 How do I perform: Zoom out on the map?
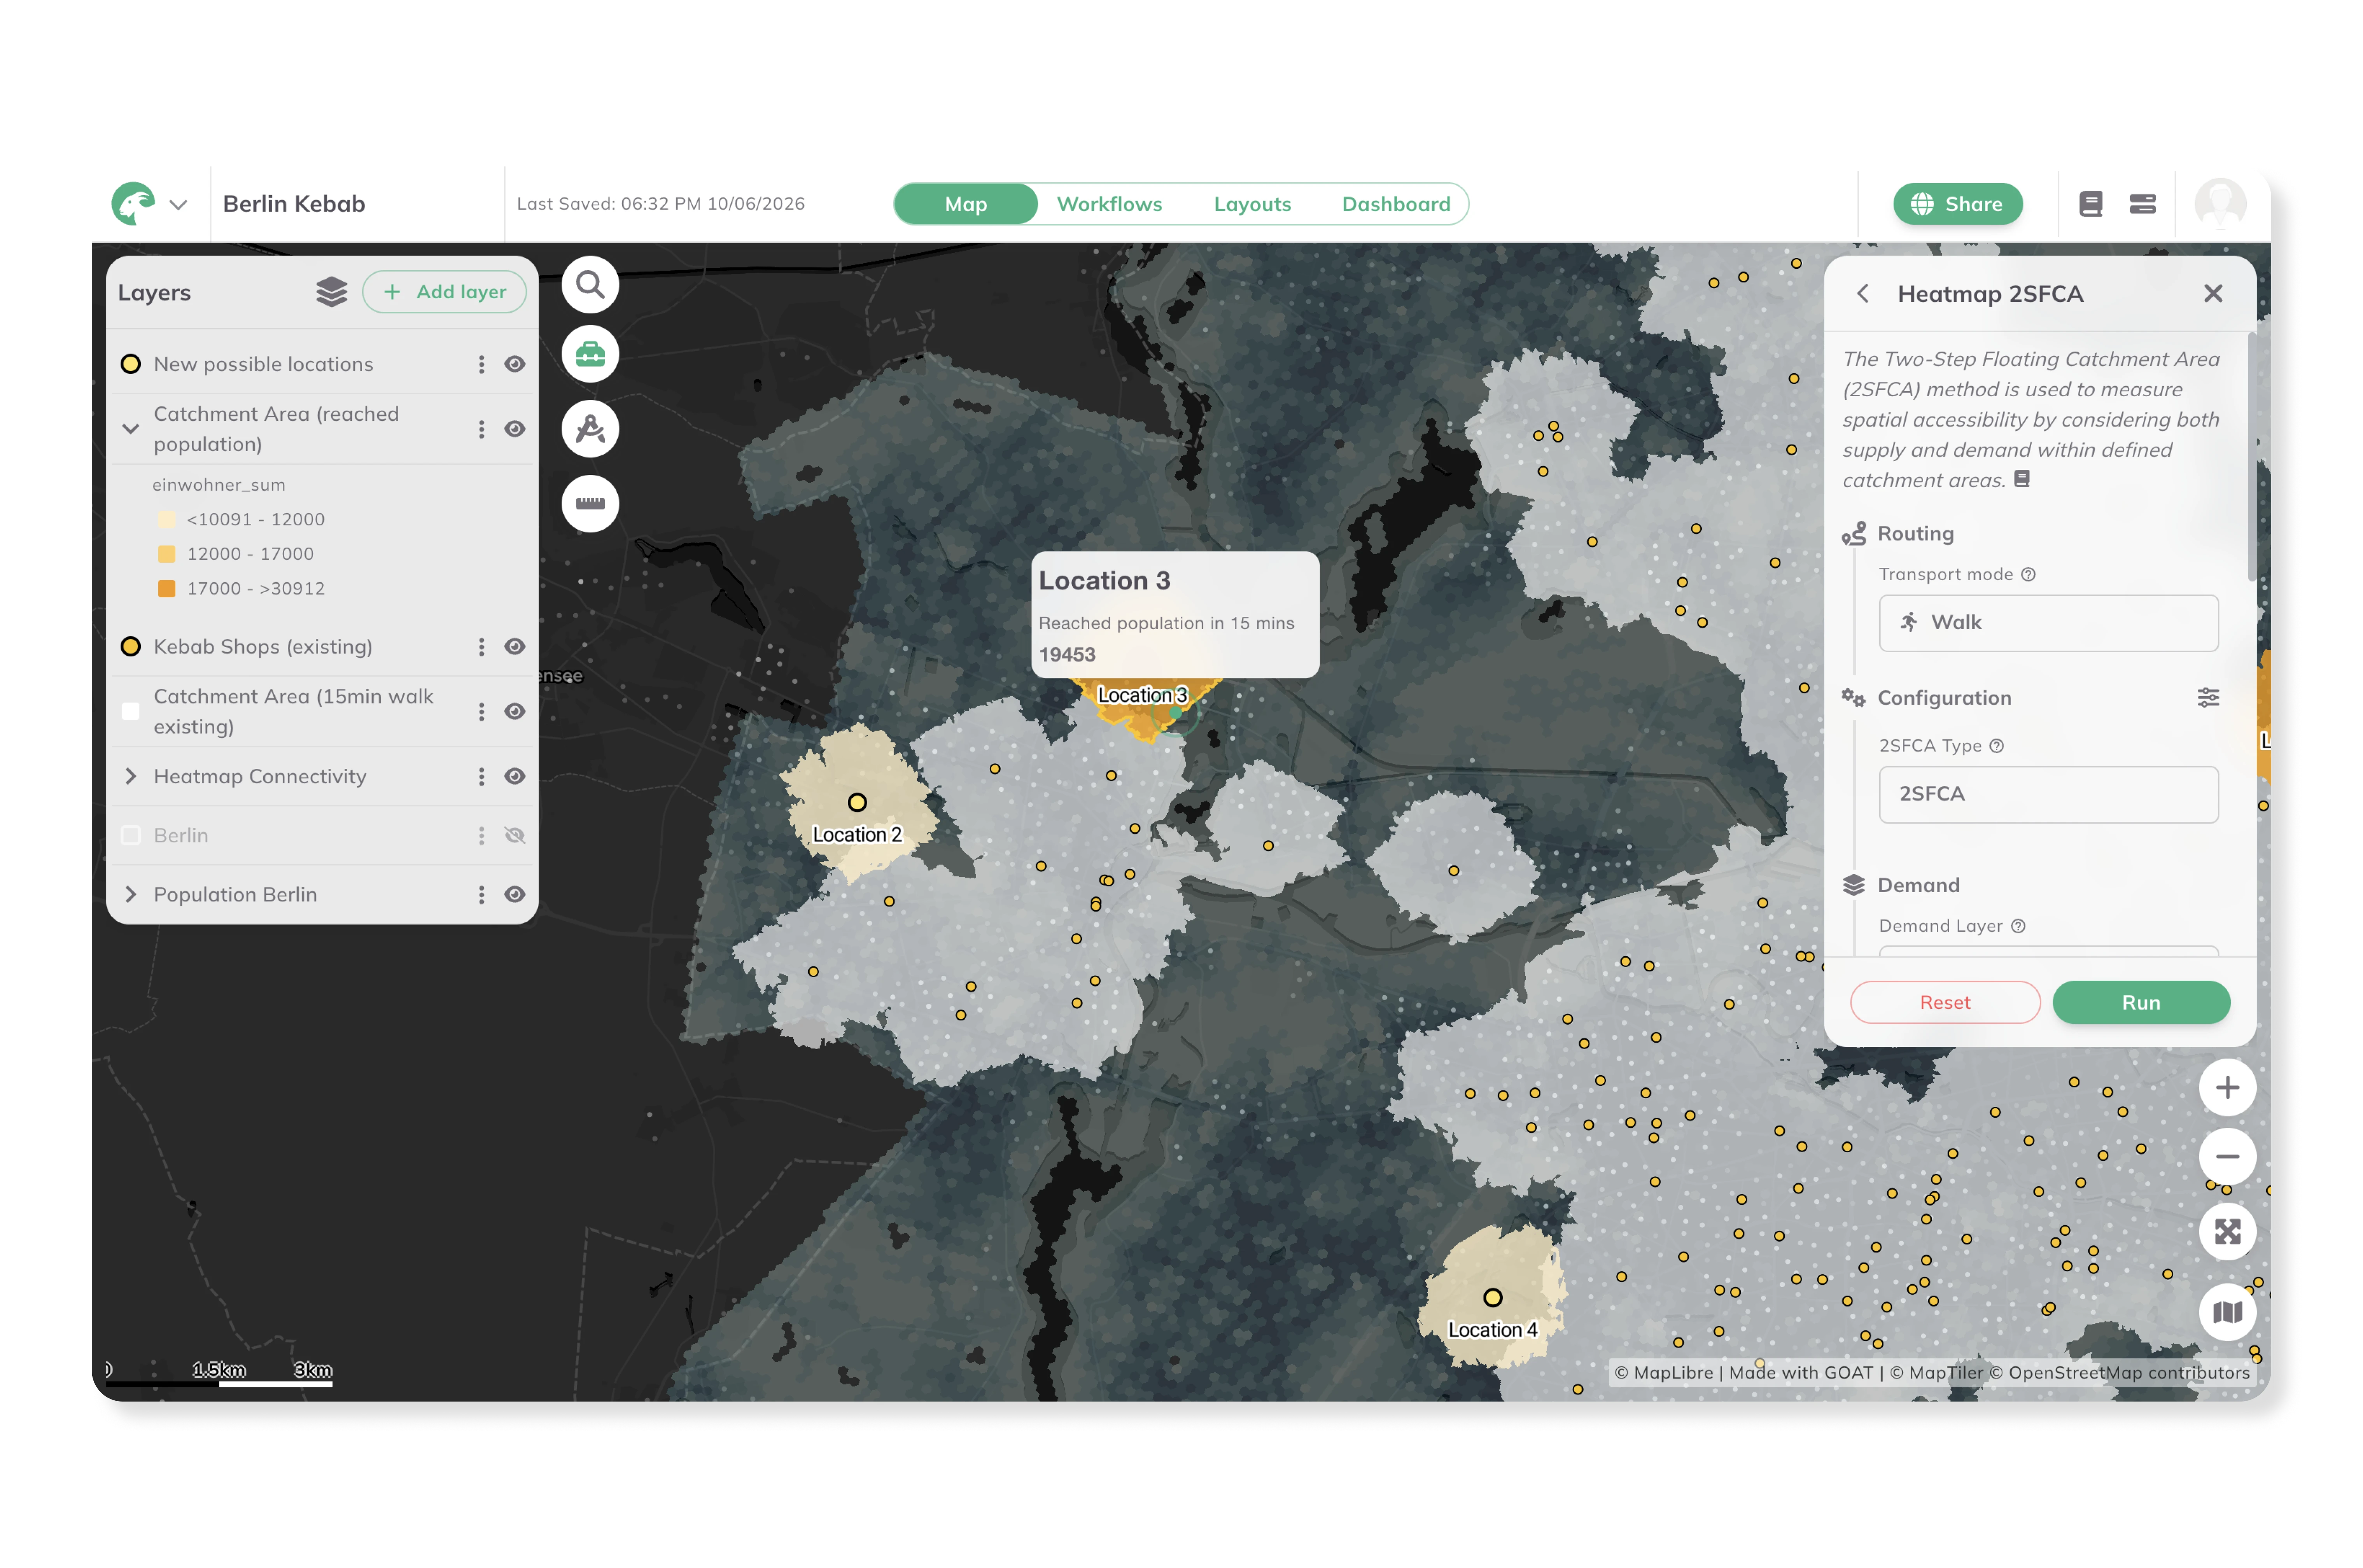pos(2227,1157)
